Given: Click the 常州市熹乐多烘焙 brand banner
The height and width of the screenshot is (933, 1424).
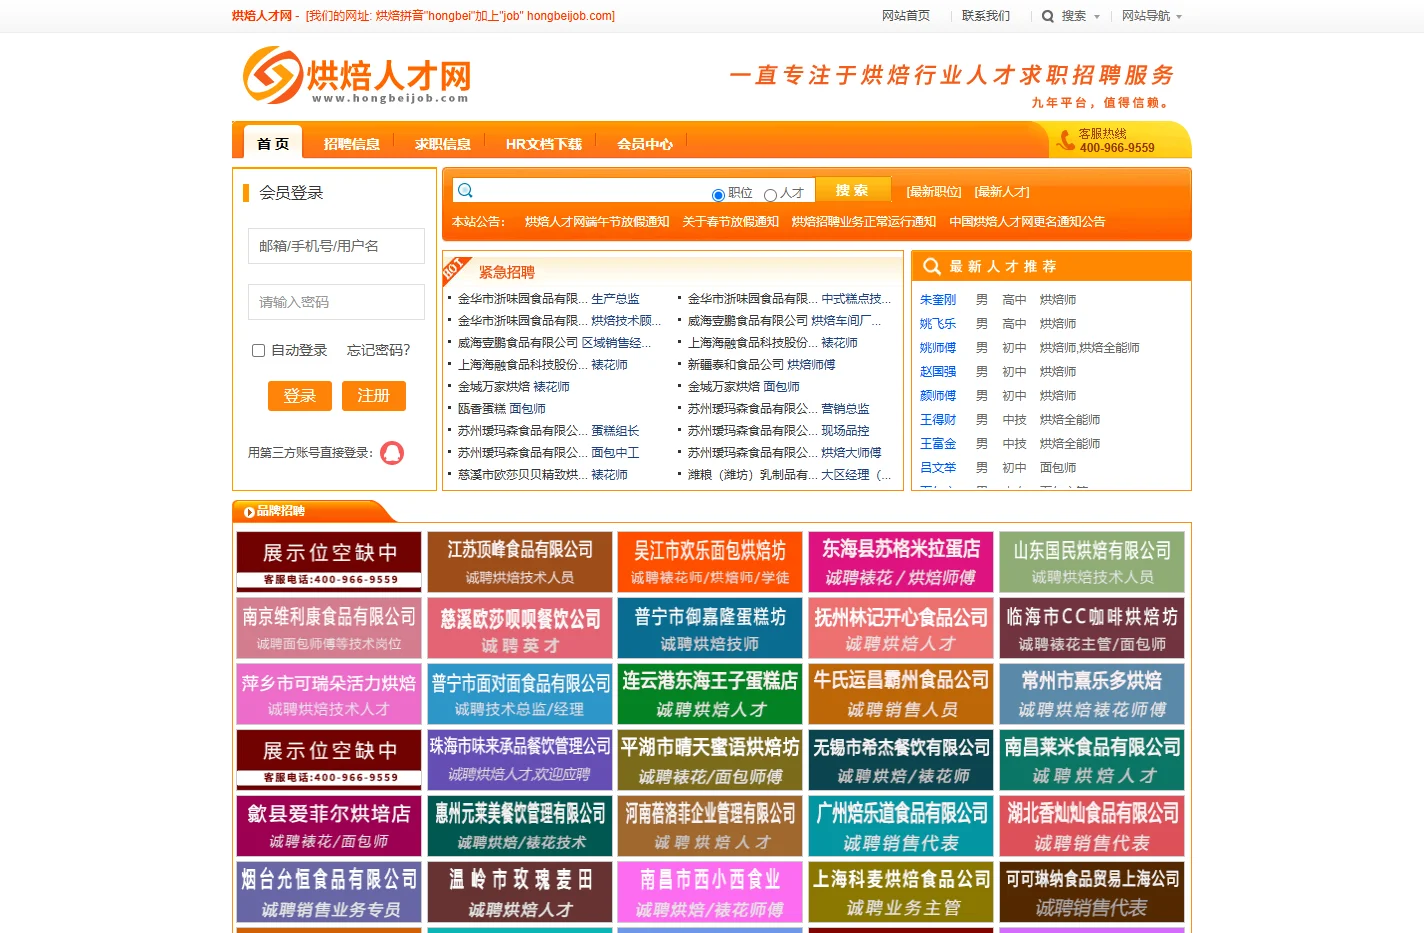Looking at the screenshot, I should click(1092, 694).
